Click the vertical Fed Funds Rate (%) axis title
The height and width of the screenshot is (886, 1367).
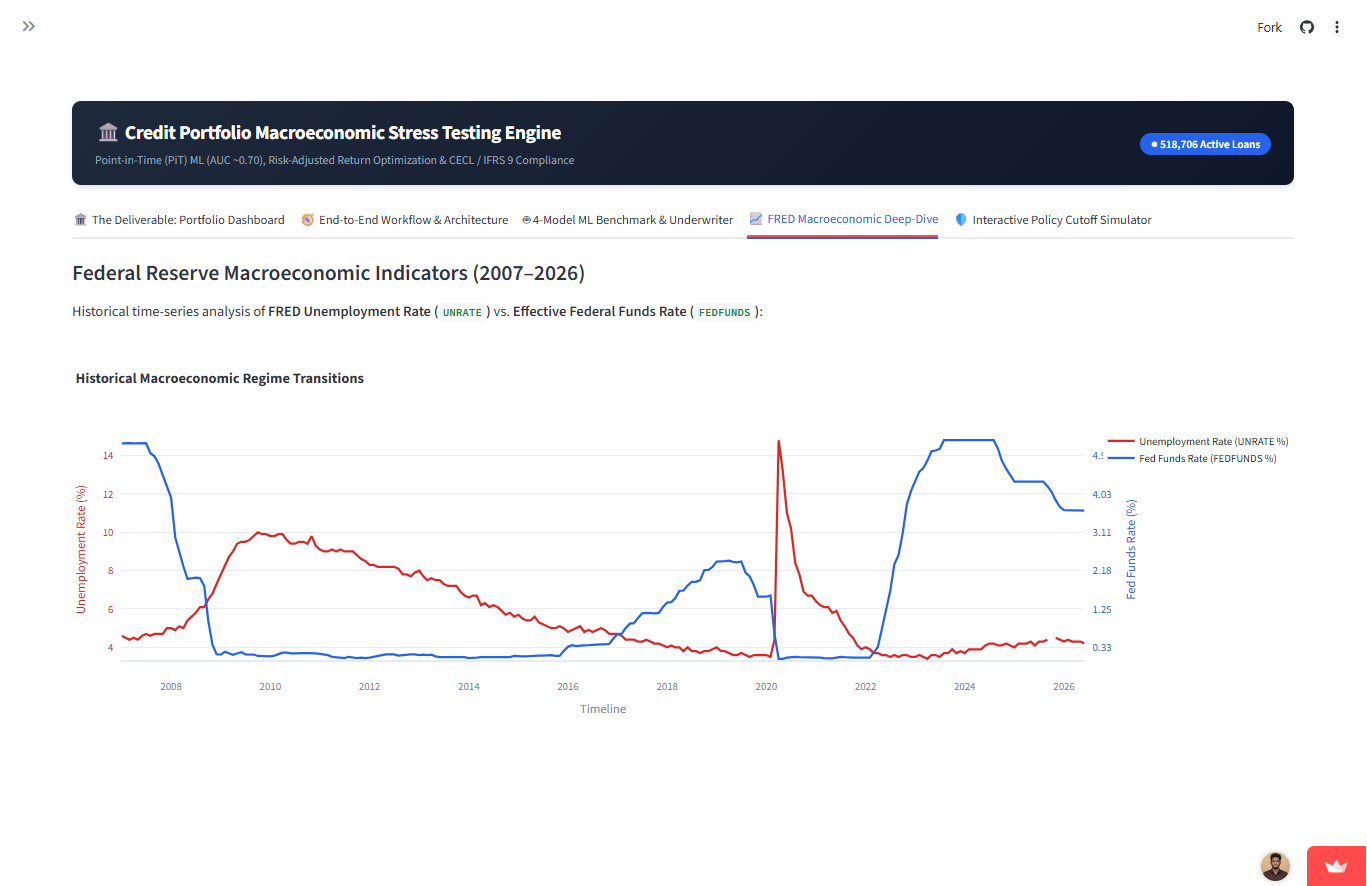[1132, 549]
